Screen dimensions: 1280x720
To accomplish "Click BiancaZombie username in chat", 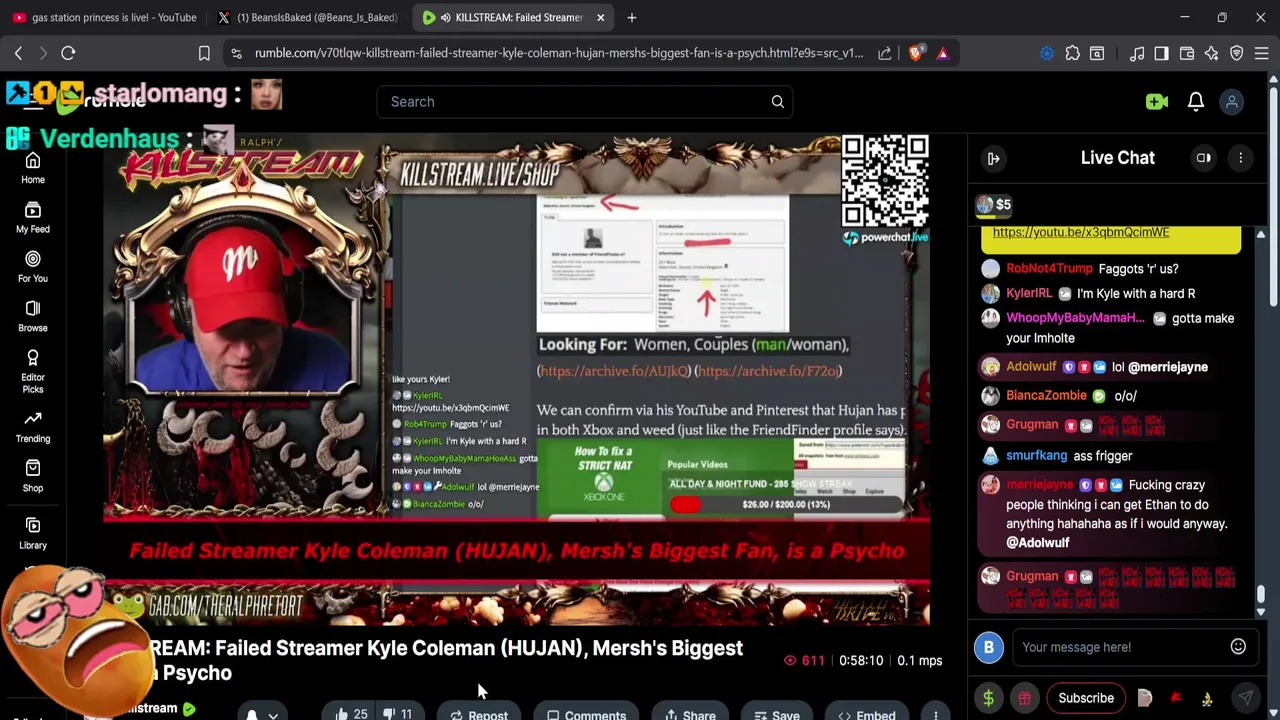I will pyautogui.click(x=1046, y=396).
